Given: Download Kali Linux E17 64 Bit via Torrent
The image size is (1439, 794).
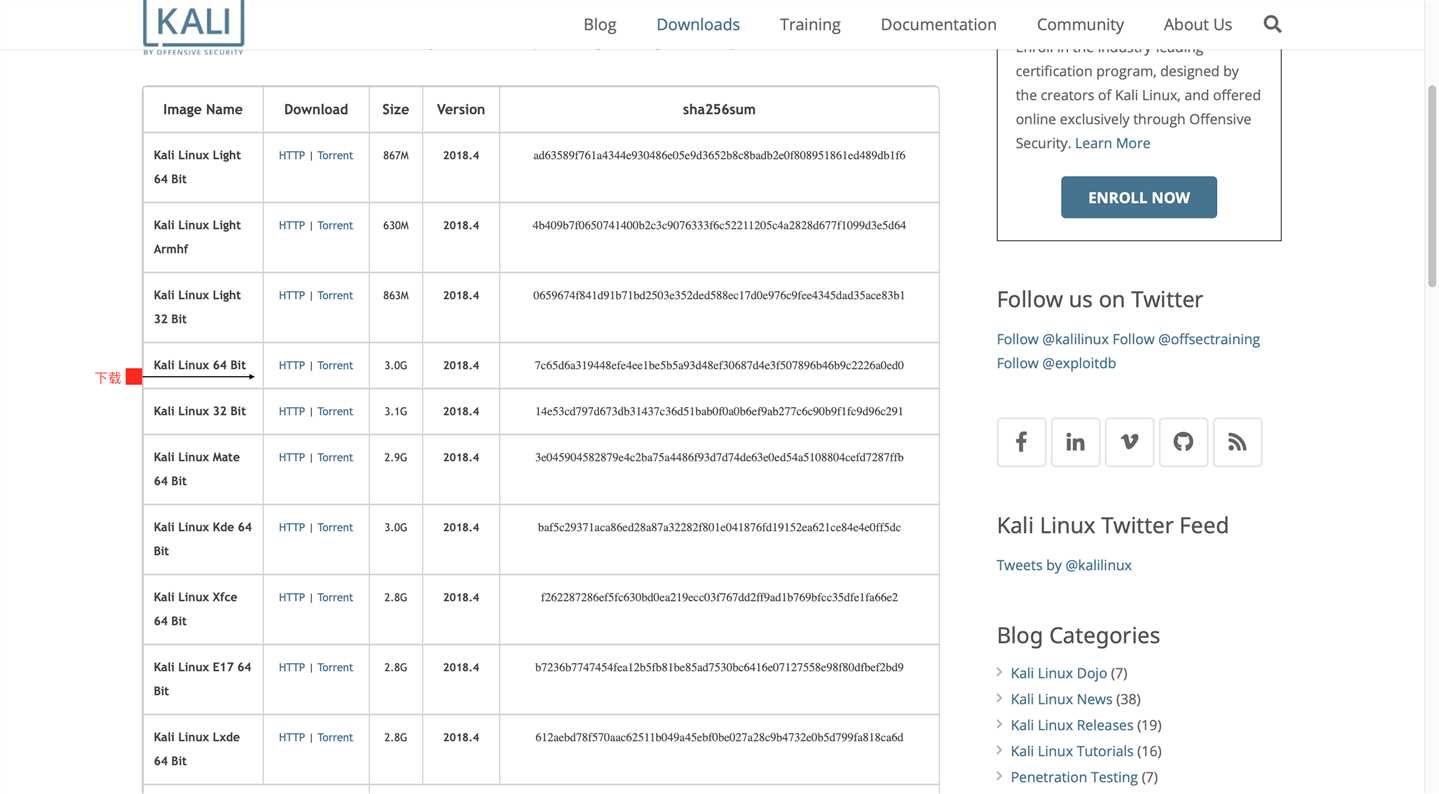Looking at the screenshot, I should (335, 667).
